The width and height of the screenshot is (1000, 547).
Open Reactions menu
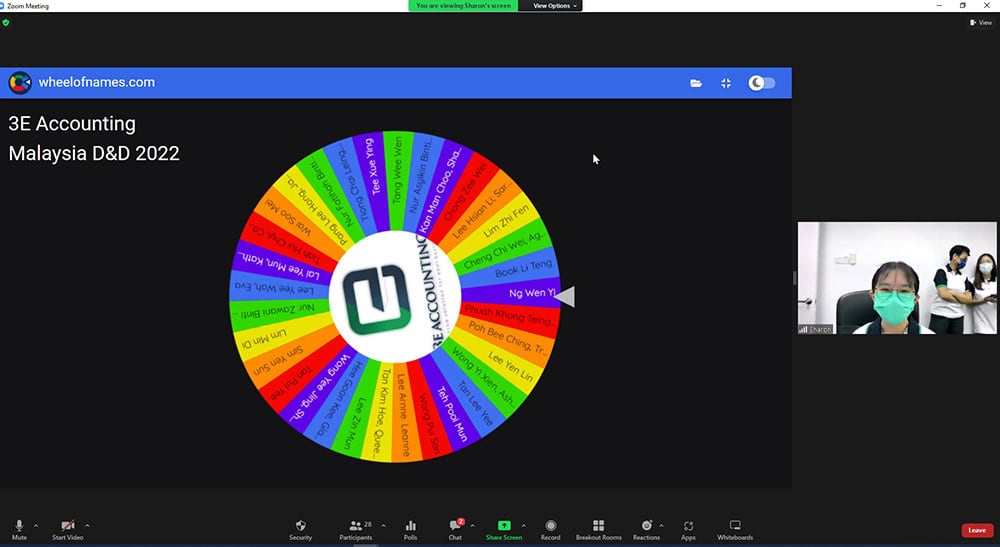[646, 529]
